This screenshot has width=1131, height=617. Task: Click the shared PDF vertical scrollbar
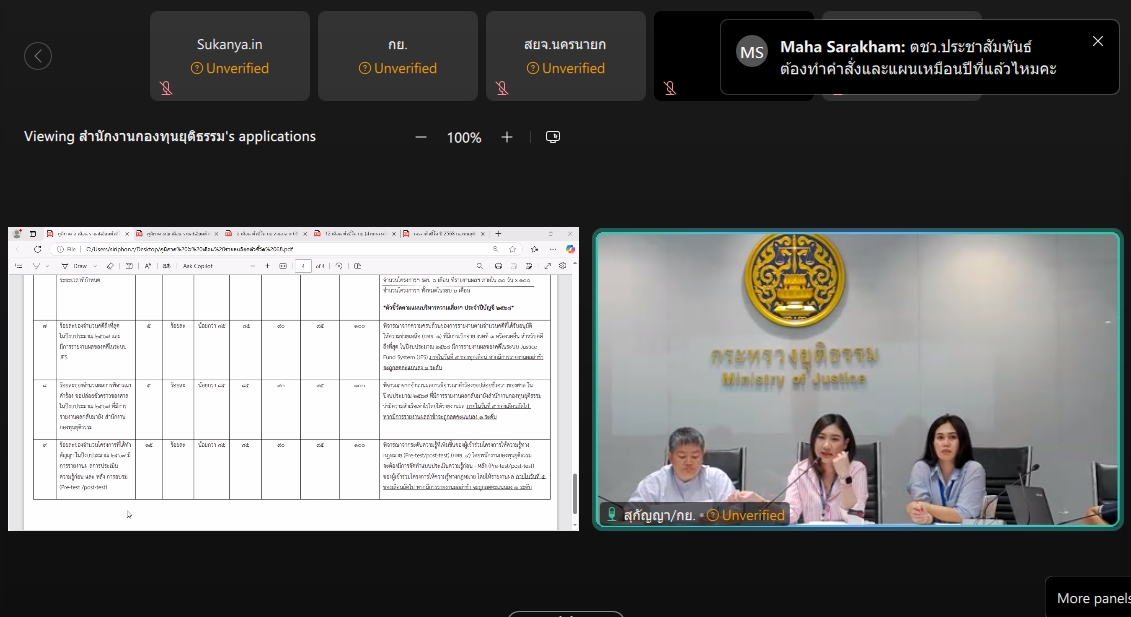(574, 493)
